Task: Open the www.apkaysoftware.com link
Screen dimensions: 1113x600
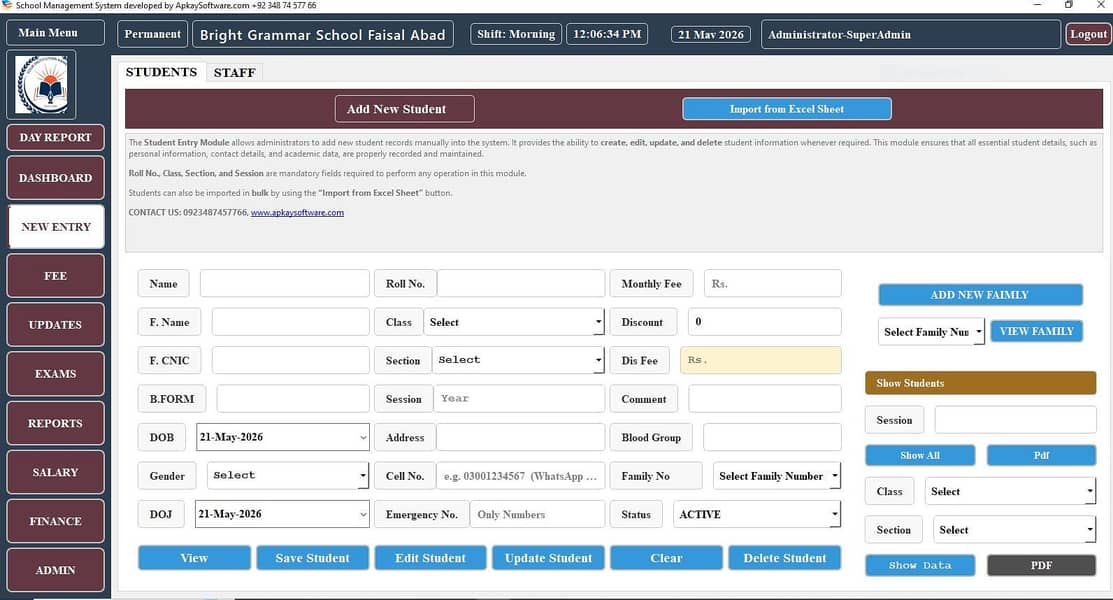Action: pos(297,212)
